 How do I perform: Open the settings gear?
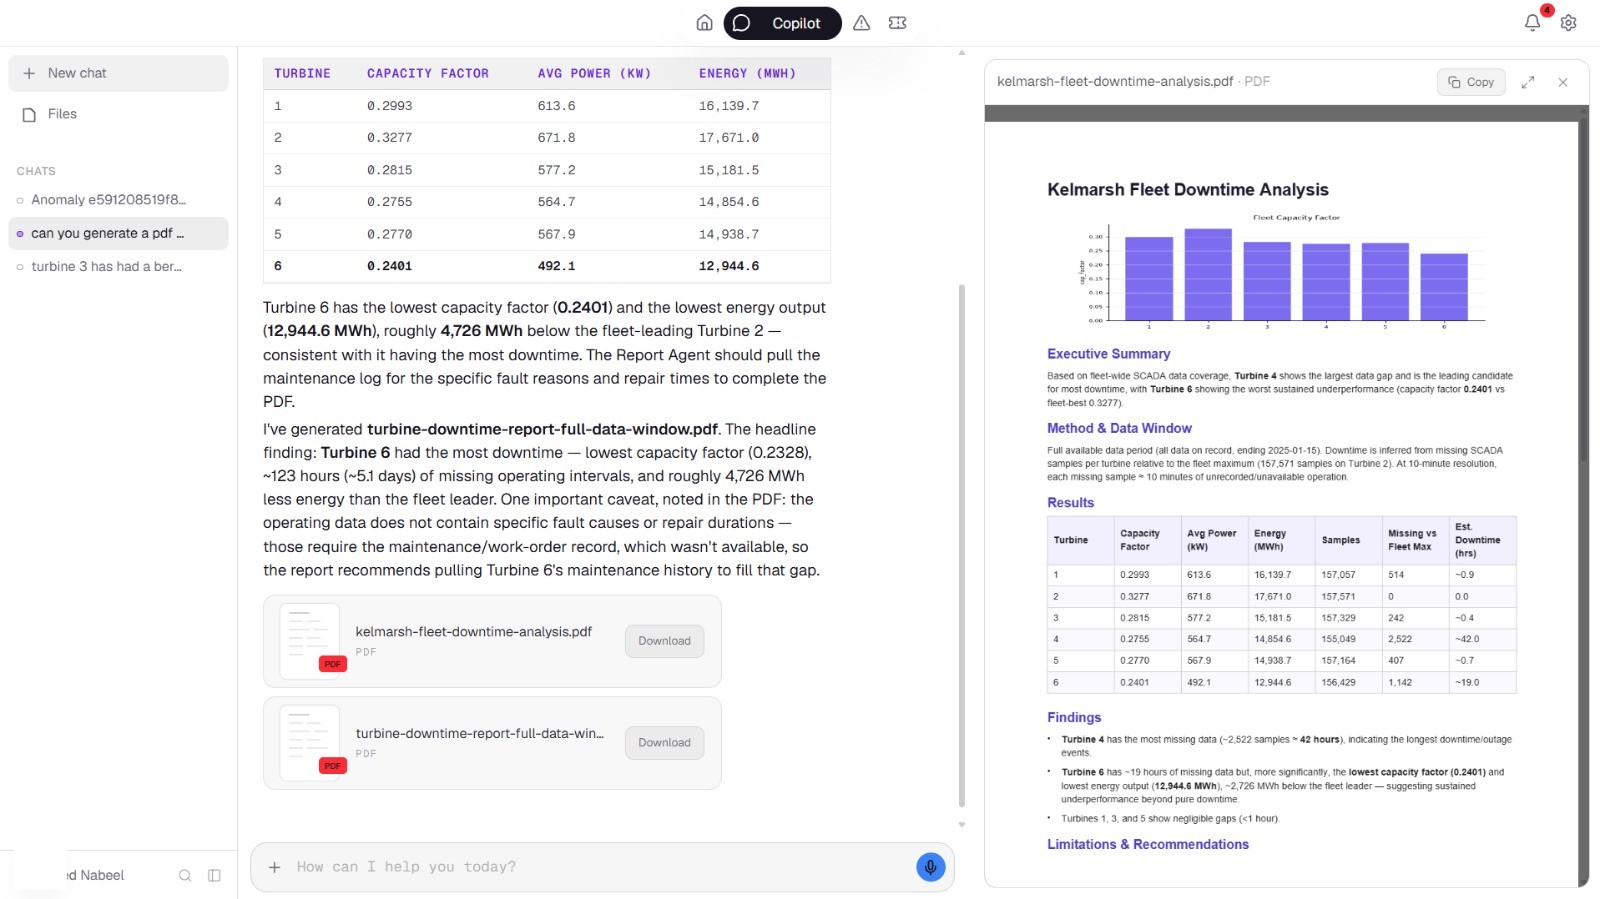point(1568,23)
